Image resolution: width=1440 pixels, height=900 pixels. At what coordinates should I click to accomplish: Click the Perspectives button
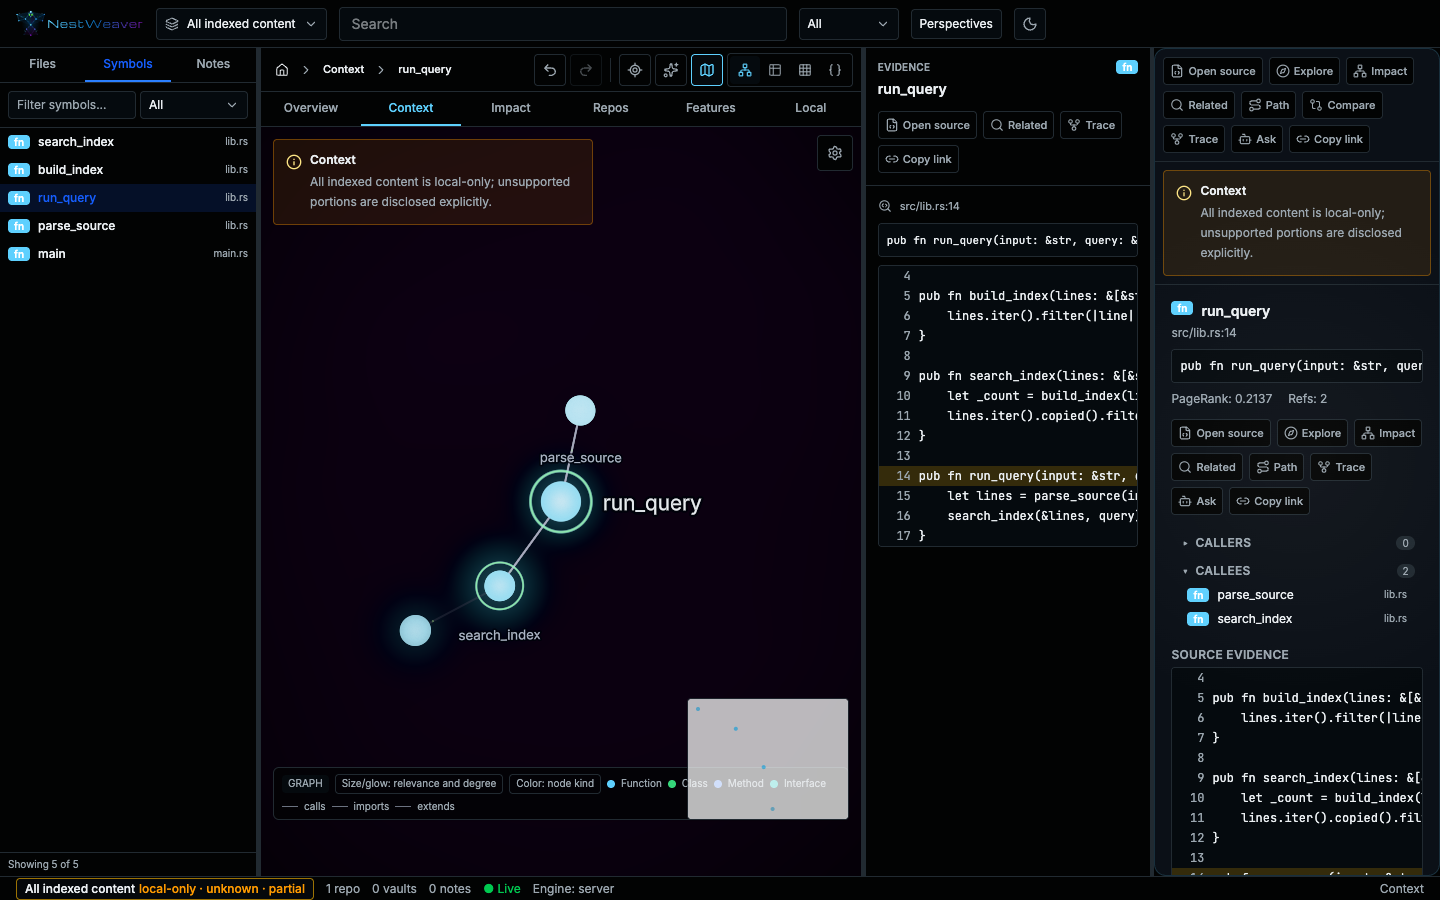956,24
